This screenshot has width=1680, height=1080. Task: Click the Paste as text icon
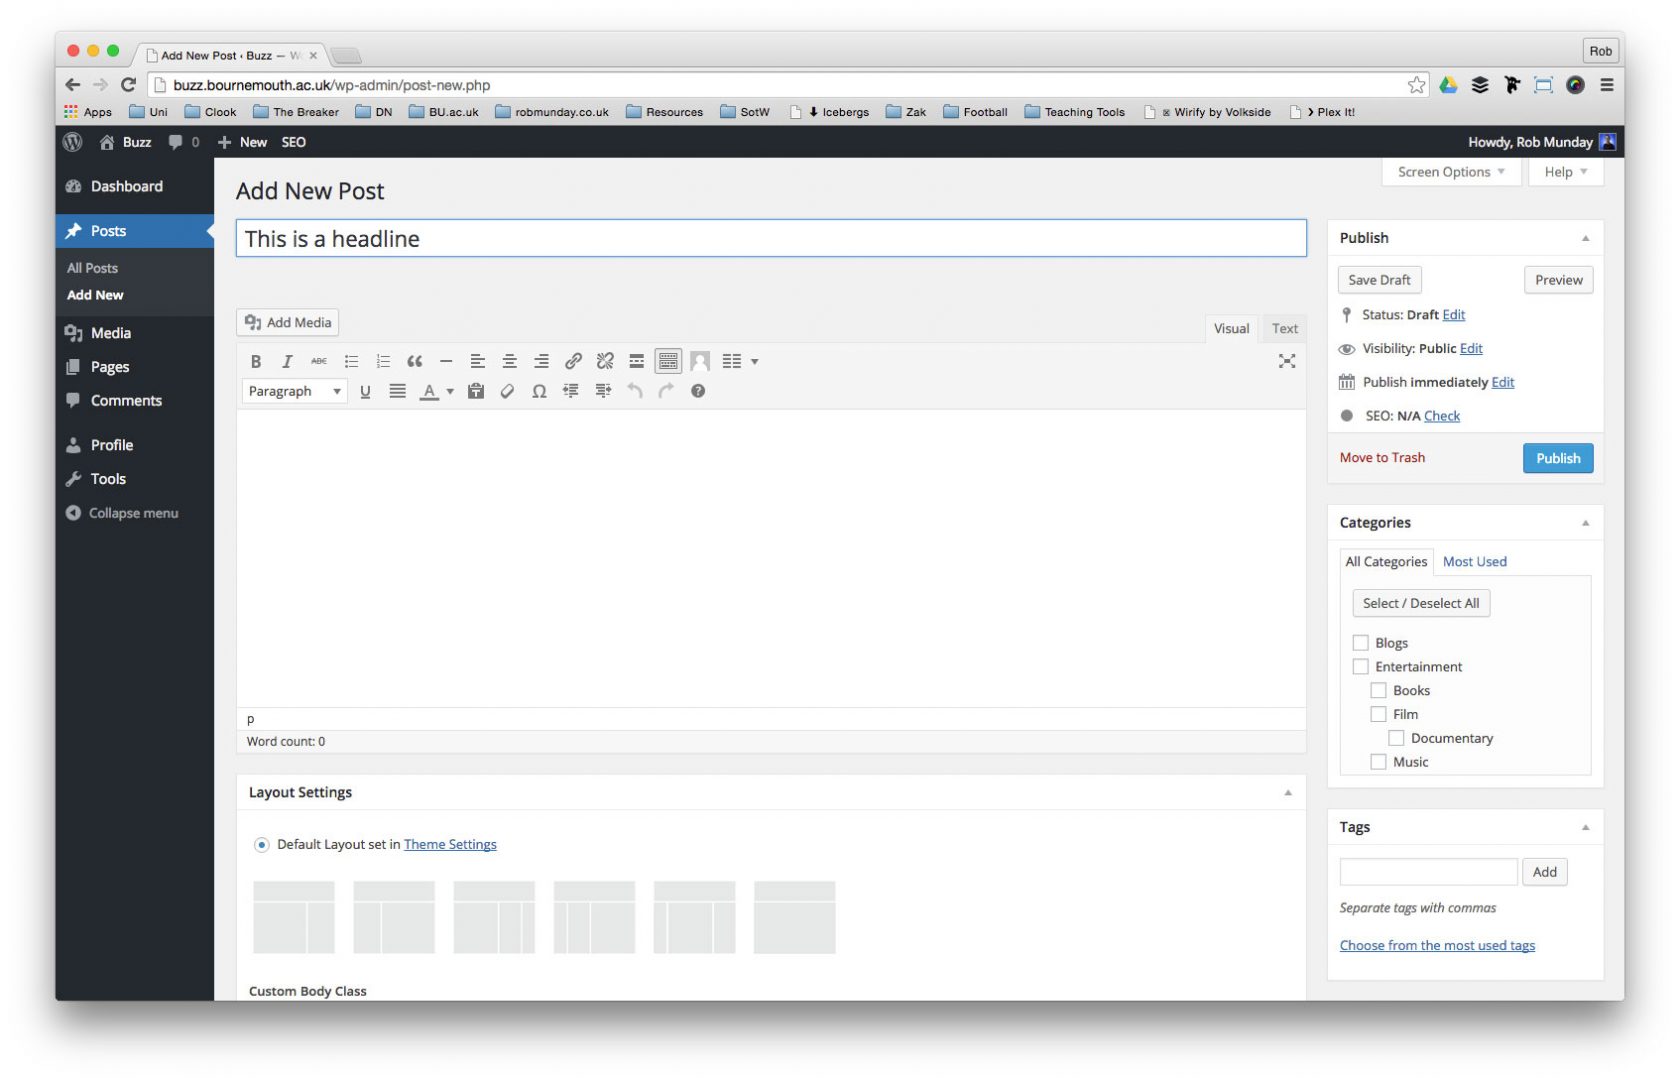(476, 391)
